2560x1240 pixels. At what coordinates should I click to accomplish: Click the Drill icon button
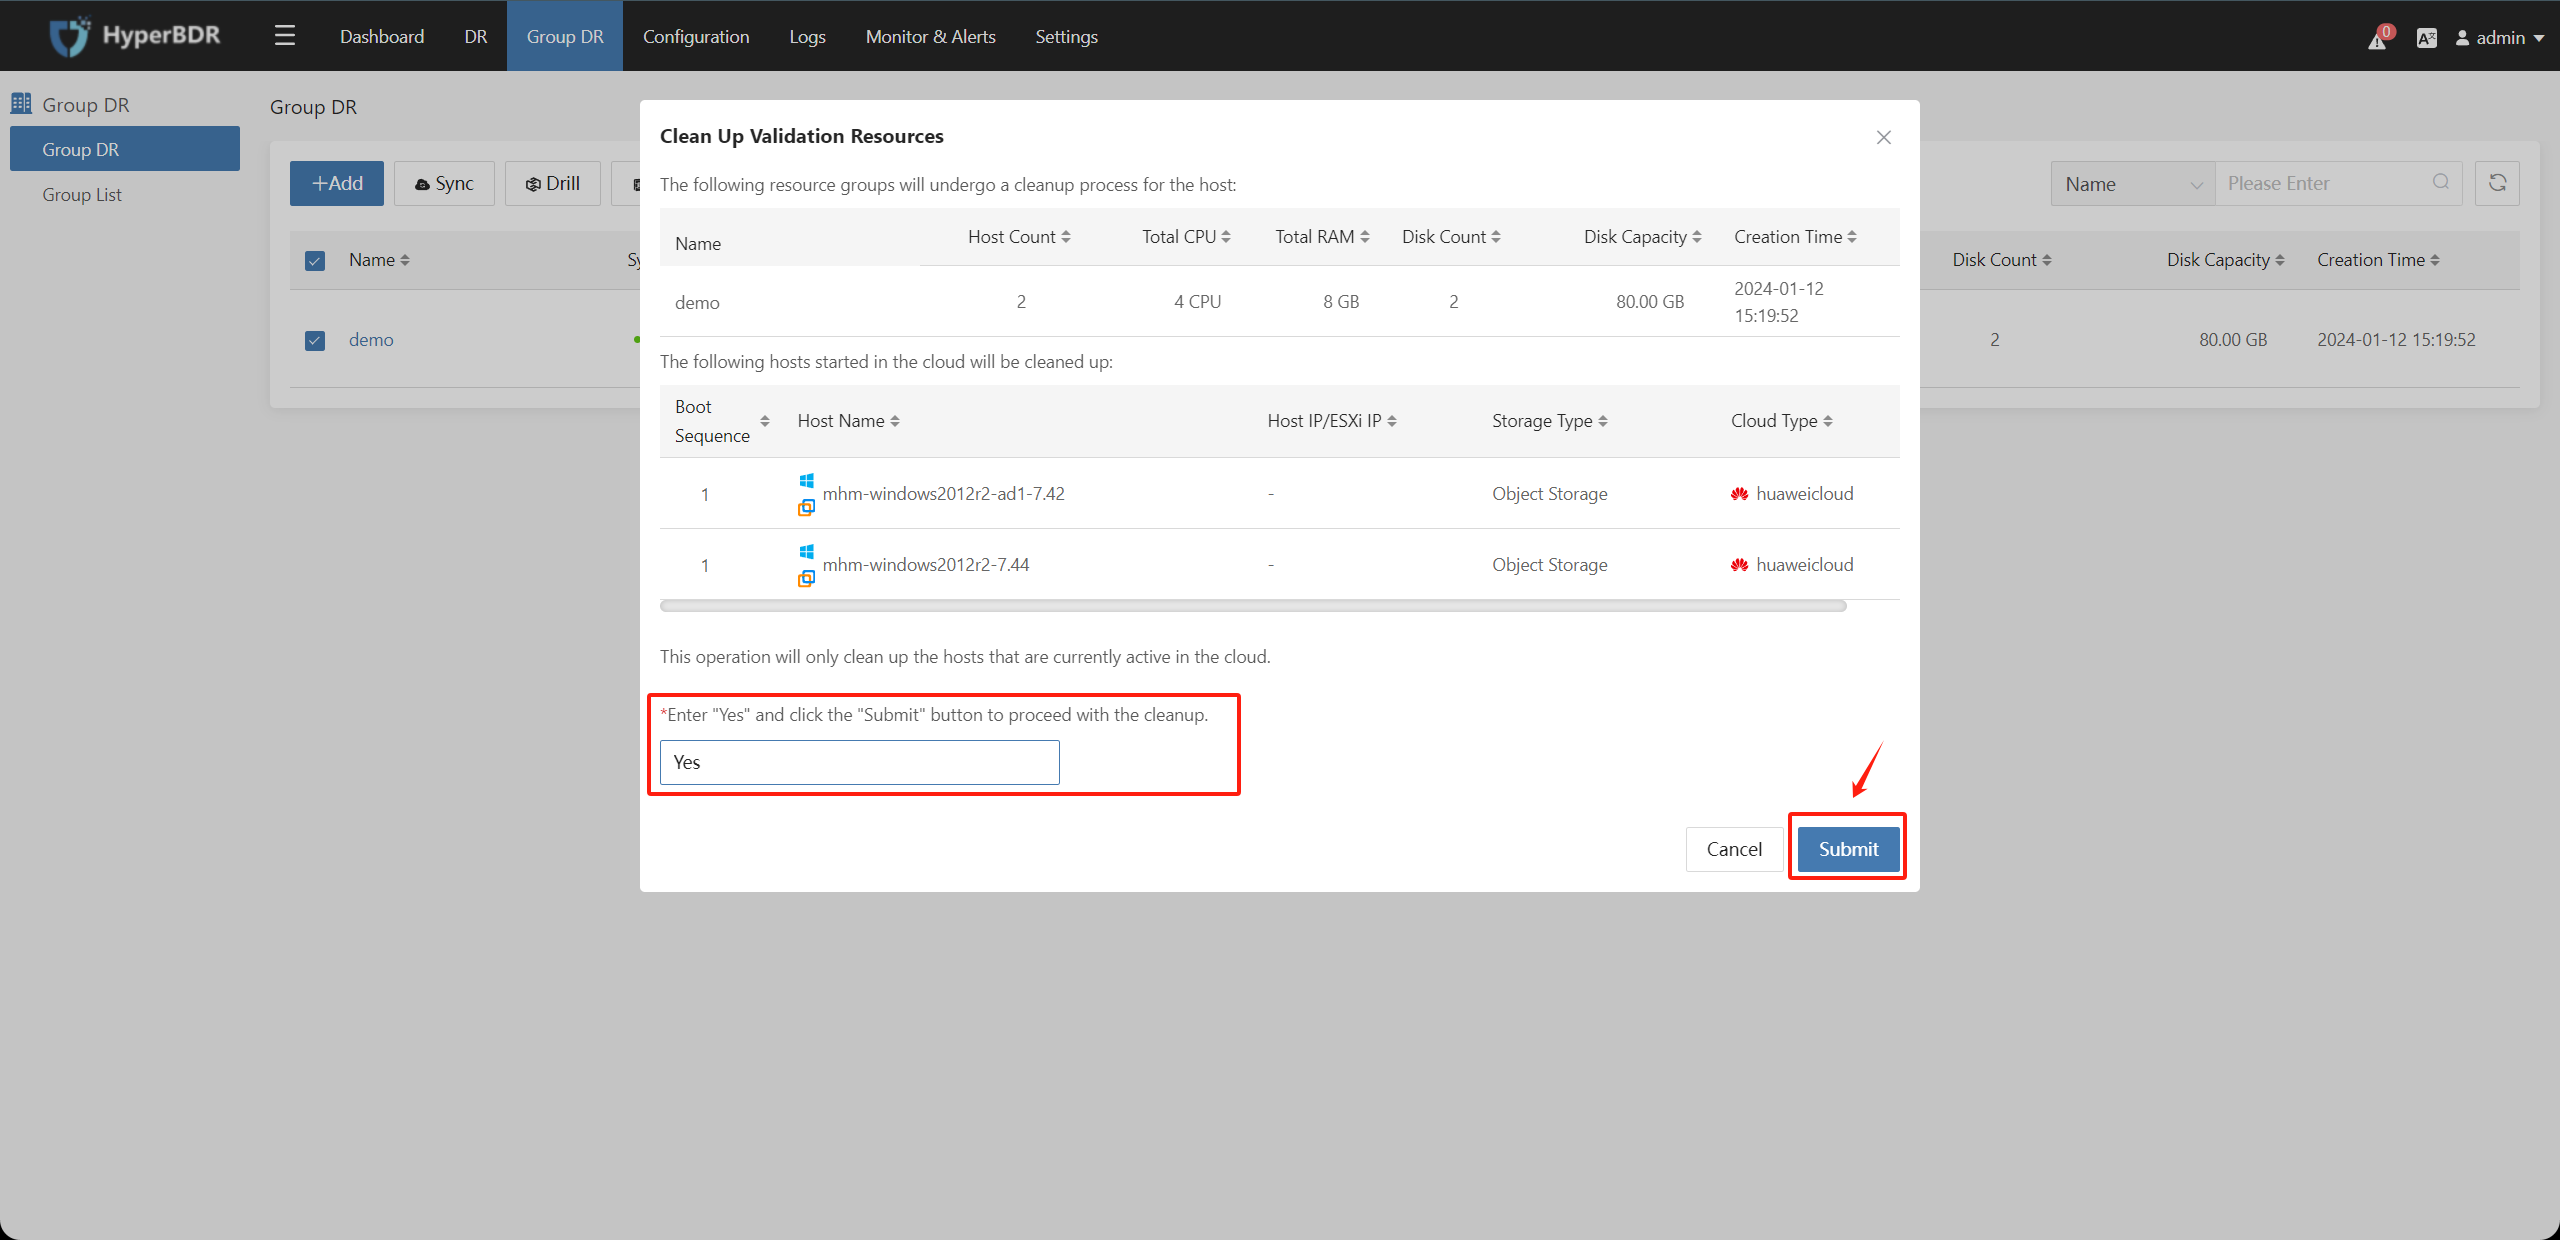coord(555,184)
